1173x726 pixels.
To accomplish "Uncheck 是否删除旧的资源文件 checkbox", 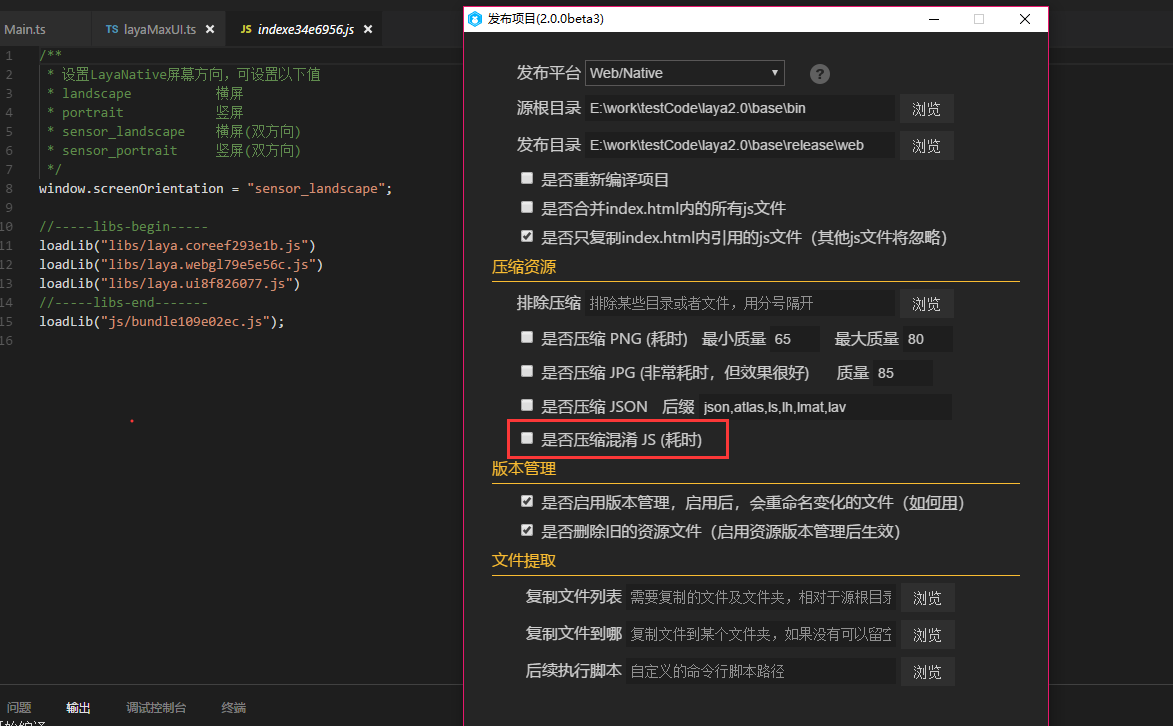I will (527, 531).
